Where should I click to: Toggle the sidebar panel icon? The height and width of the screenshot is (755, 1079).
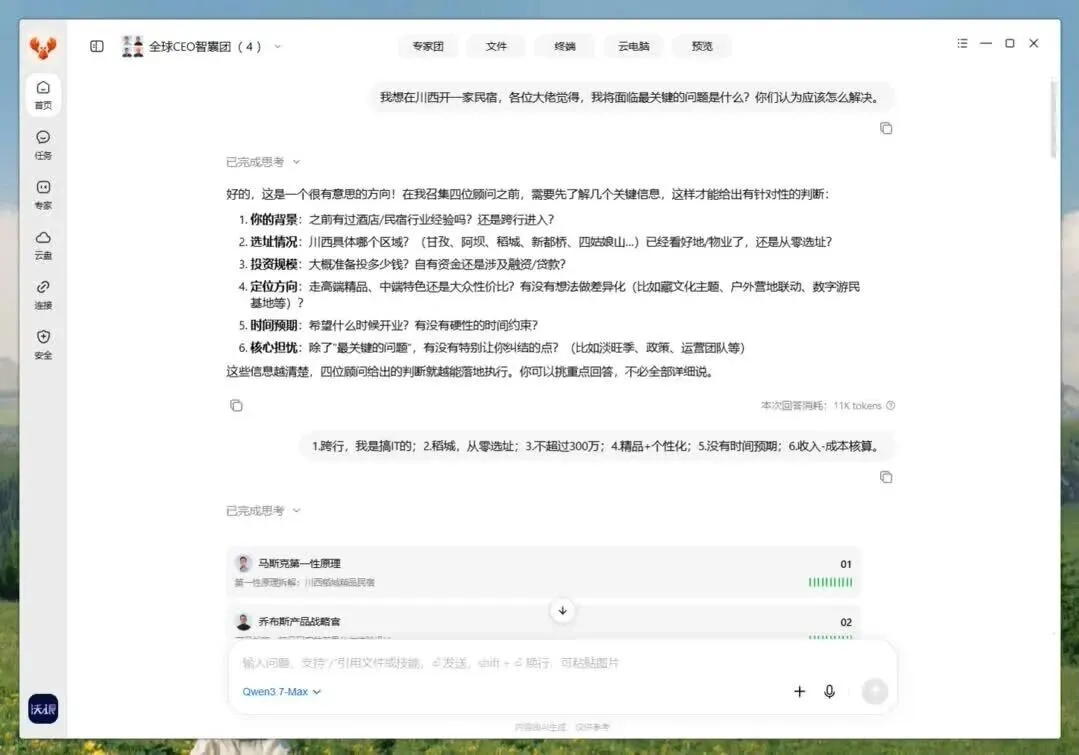pyautogui.click(x=97, y=46)
